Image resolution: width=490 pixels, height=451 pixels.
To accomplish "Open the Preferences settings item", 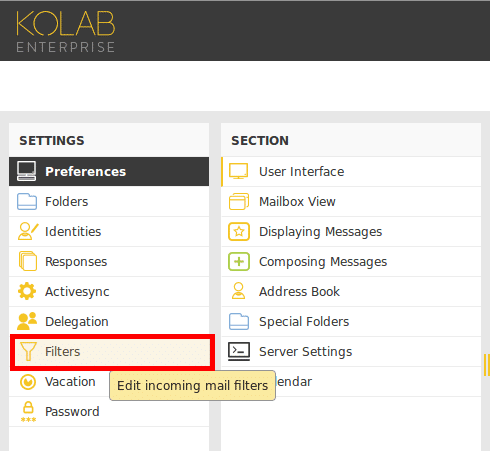I will pyautogui.click(x=109, y=171).
